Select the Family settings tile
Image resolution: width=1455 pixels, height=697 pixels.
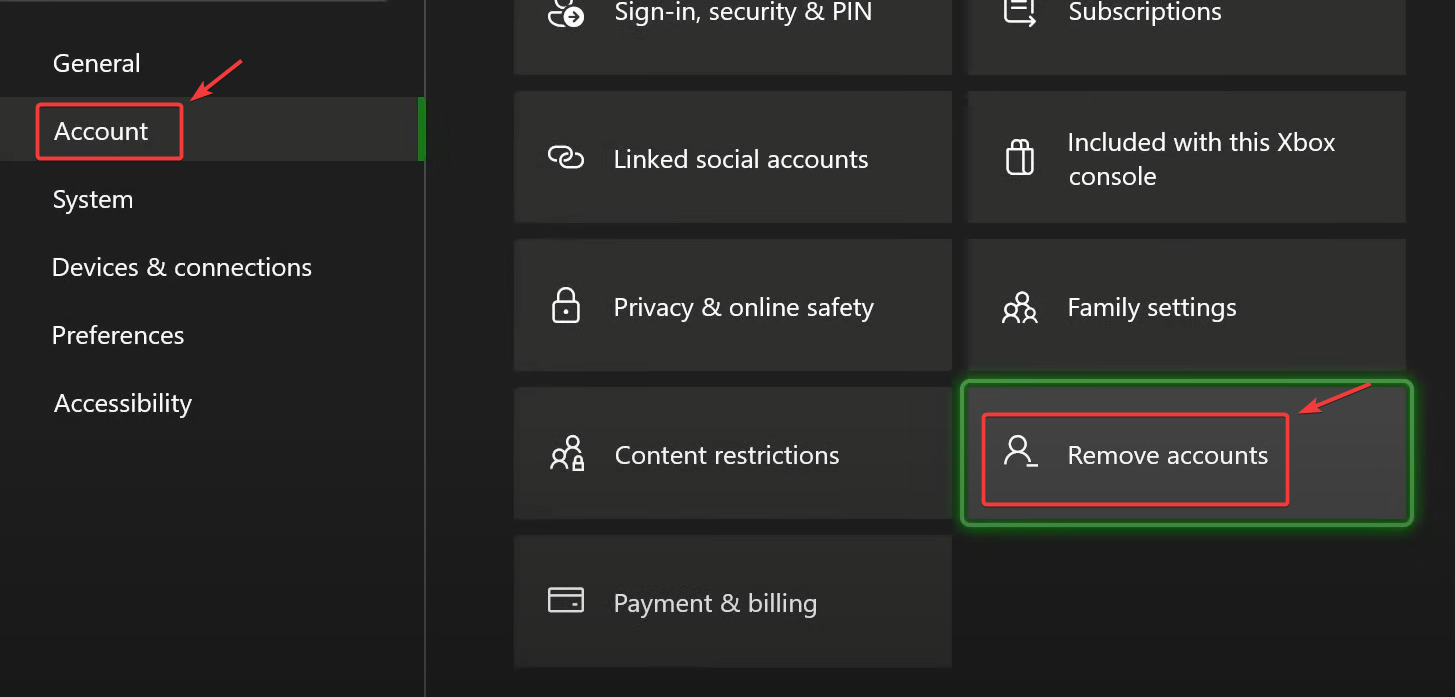(1186, 307)
